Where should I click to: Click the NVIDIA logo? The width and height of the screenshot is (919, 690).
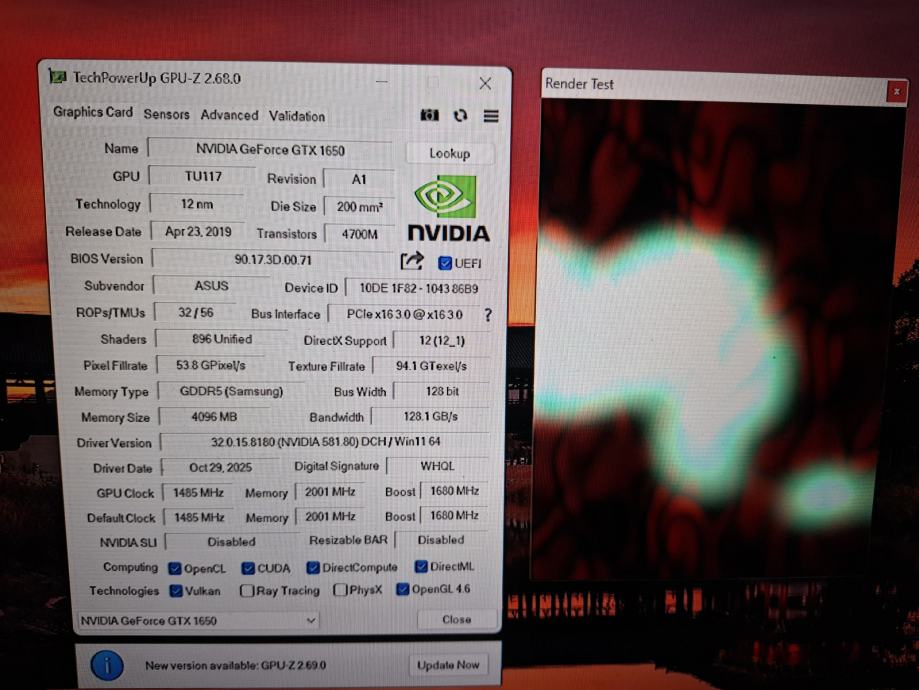(448, 208)
